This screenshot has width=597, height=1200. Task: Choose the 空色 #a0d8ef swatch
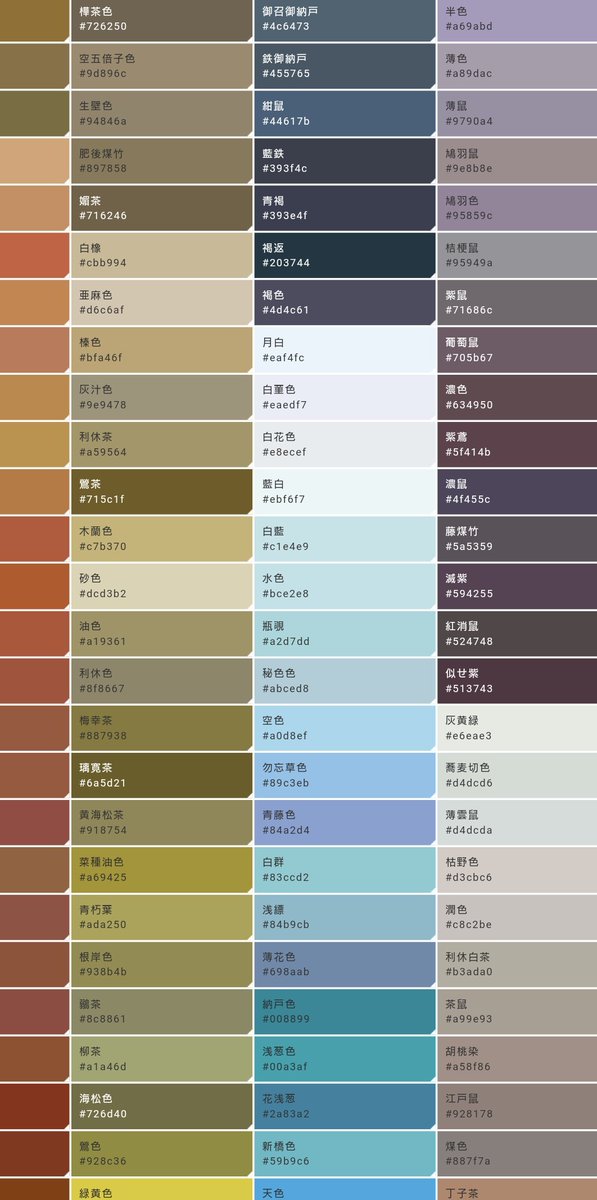point(344,727)
